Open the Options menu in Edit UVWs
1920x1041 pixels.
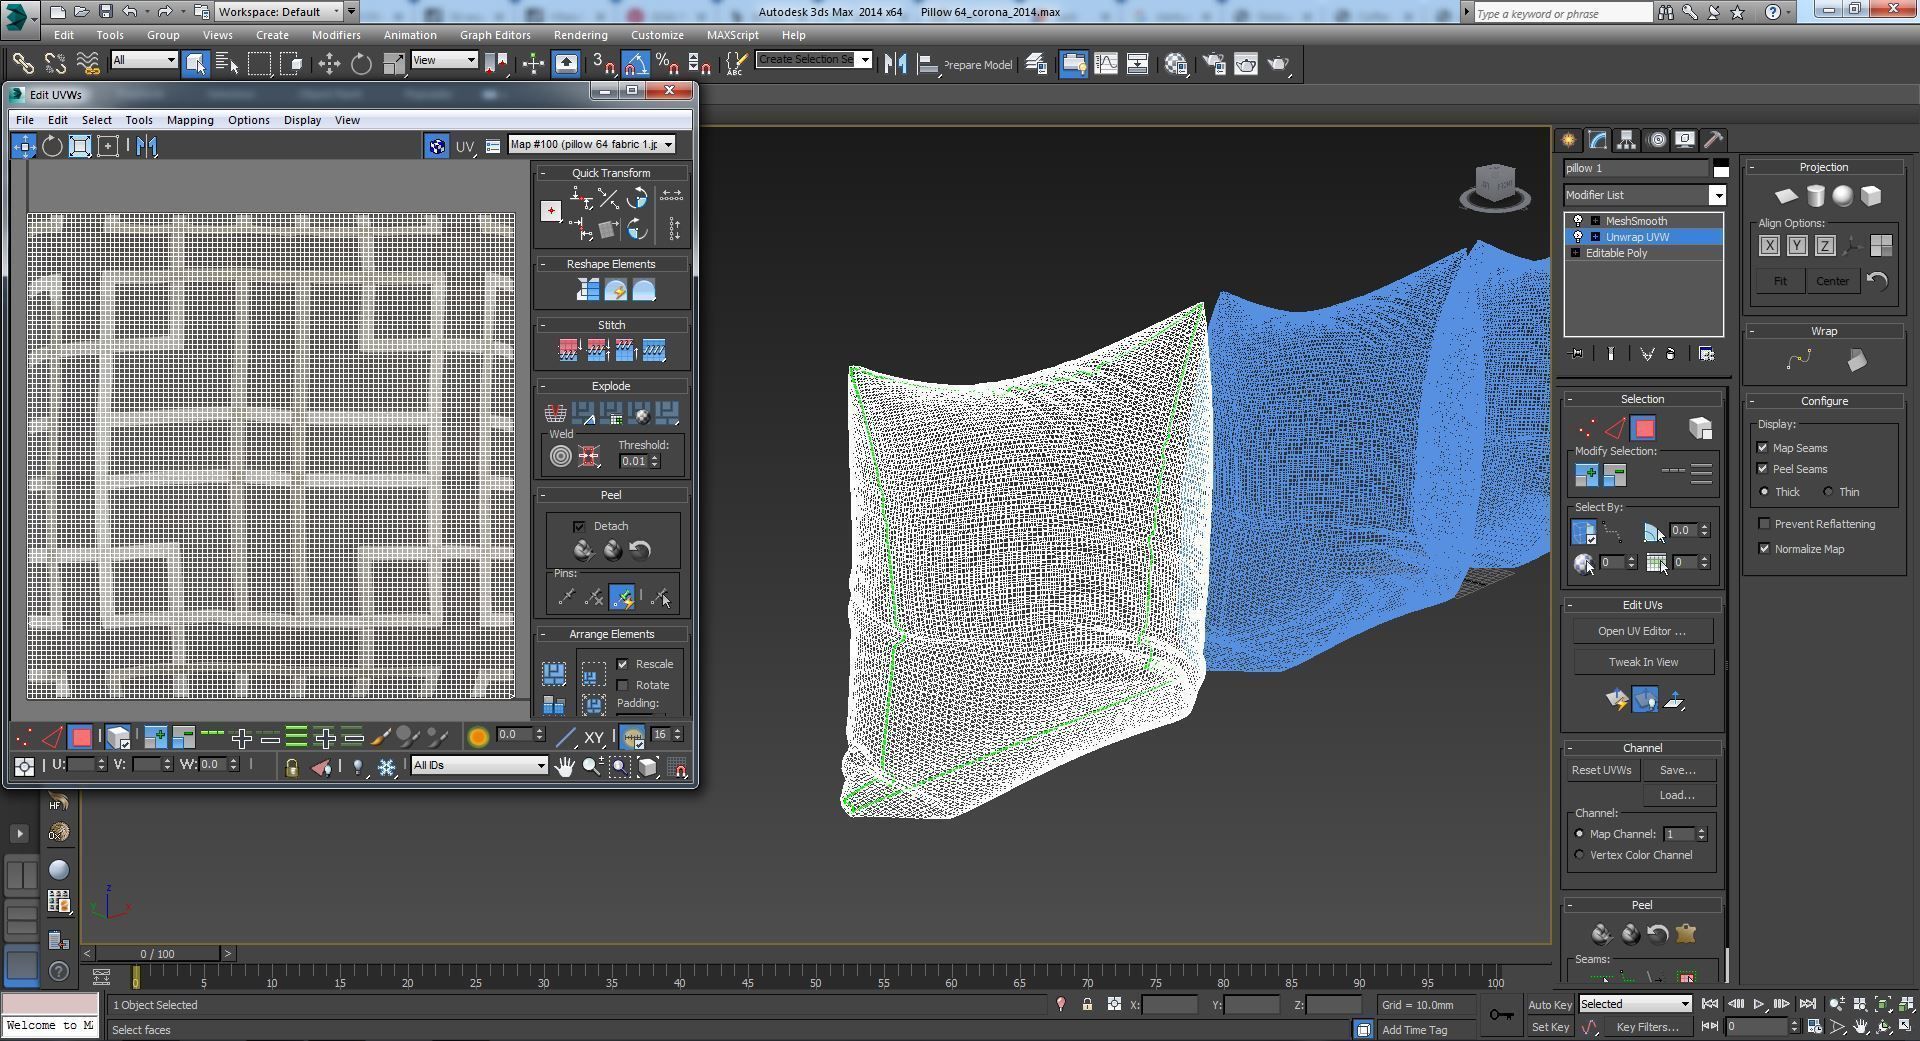pos(248,120)
